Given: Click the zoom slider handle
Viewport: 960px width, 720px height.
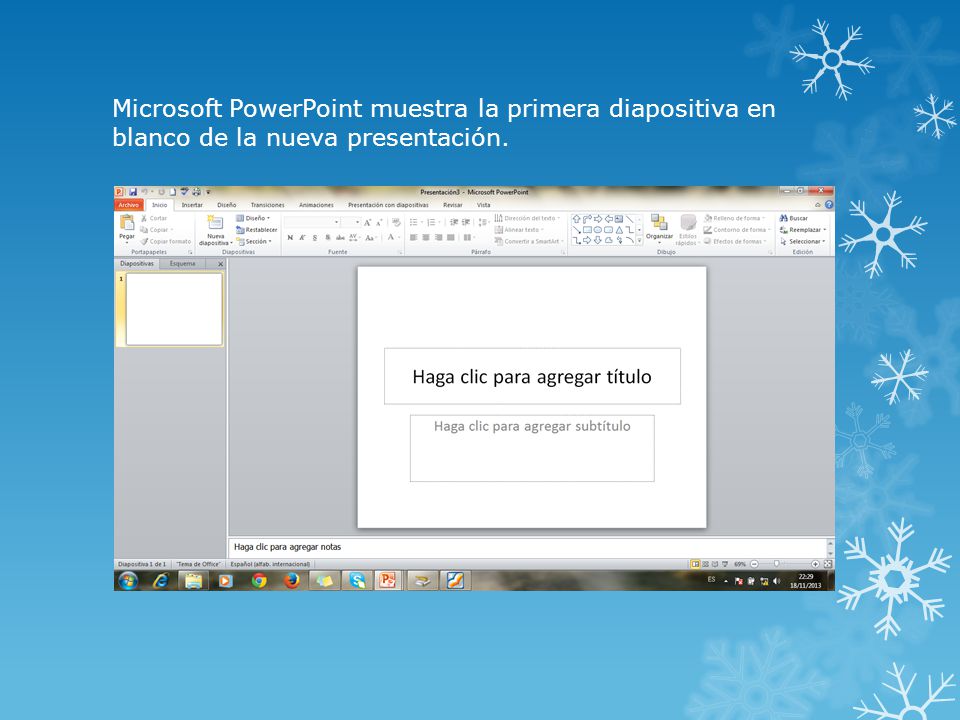Looking at the screenshot, I should click(x=776, y=564).
